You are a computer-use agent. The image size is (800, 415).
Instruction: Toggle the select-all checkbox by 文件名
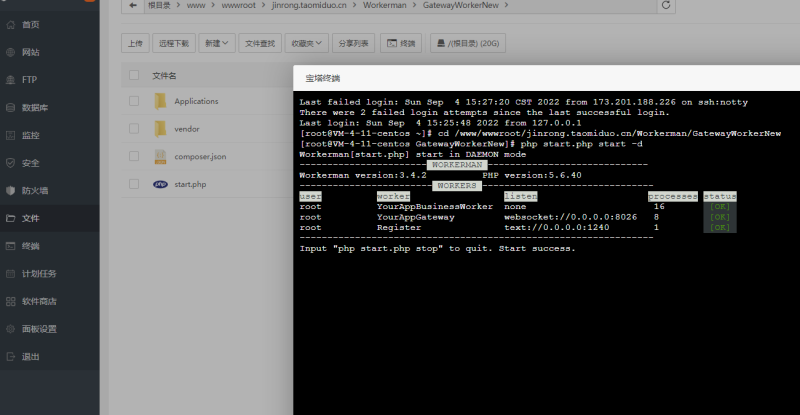pos(134,75)
